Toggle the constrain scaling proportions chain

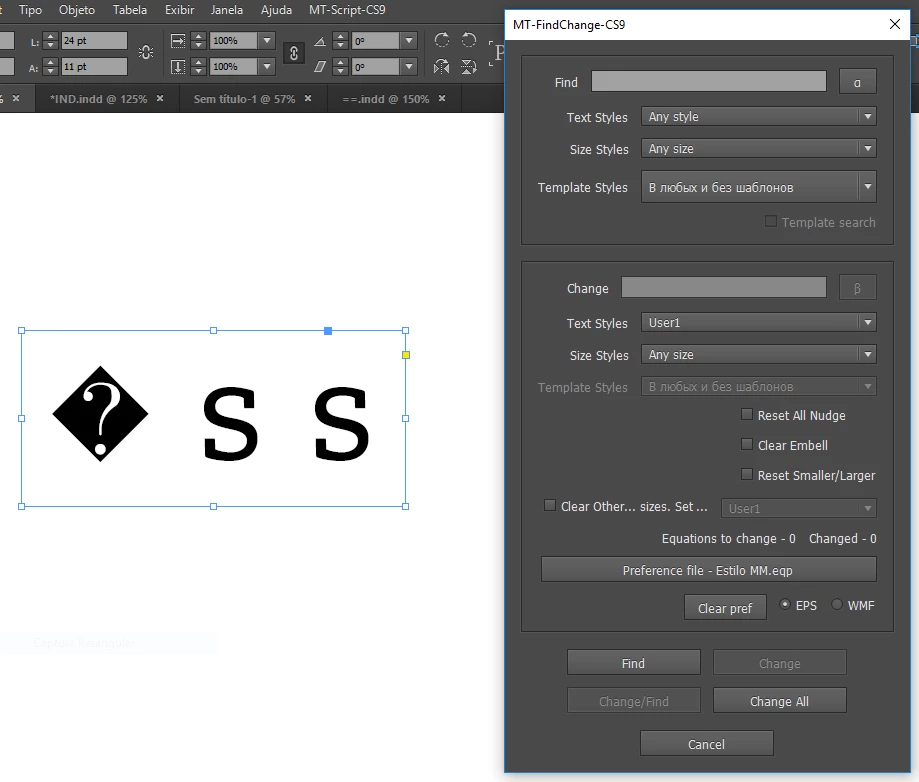294,53
